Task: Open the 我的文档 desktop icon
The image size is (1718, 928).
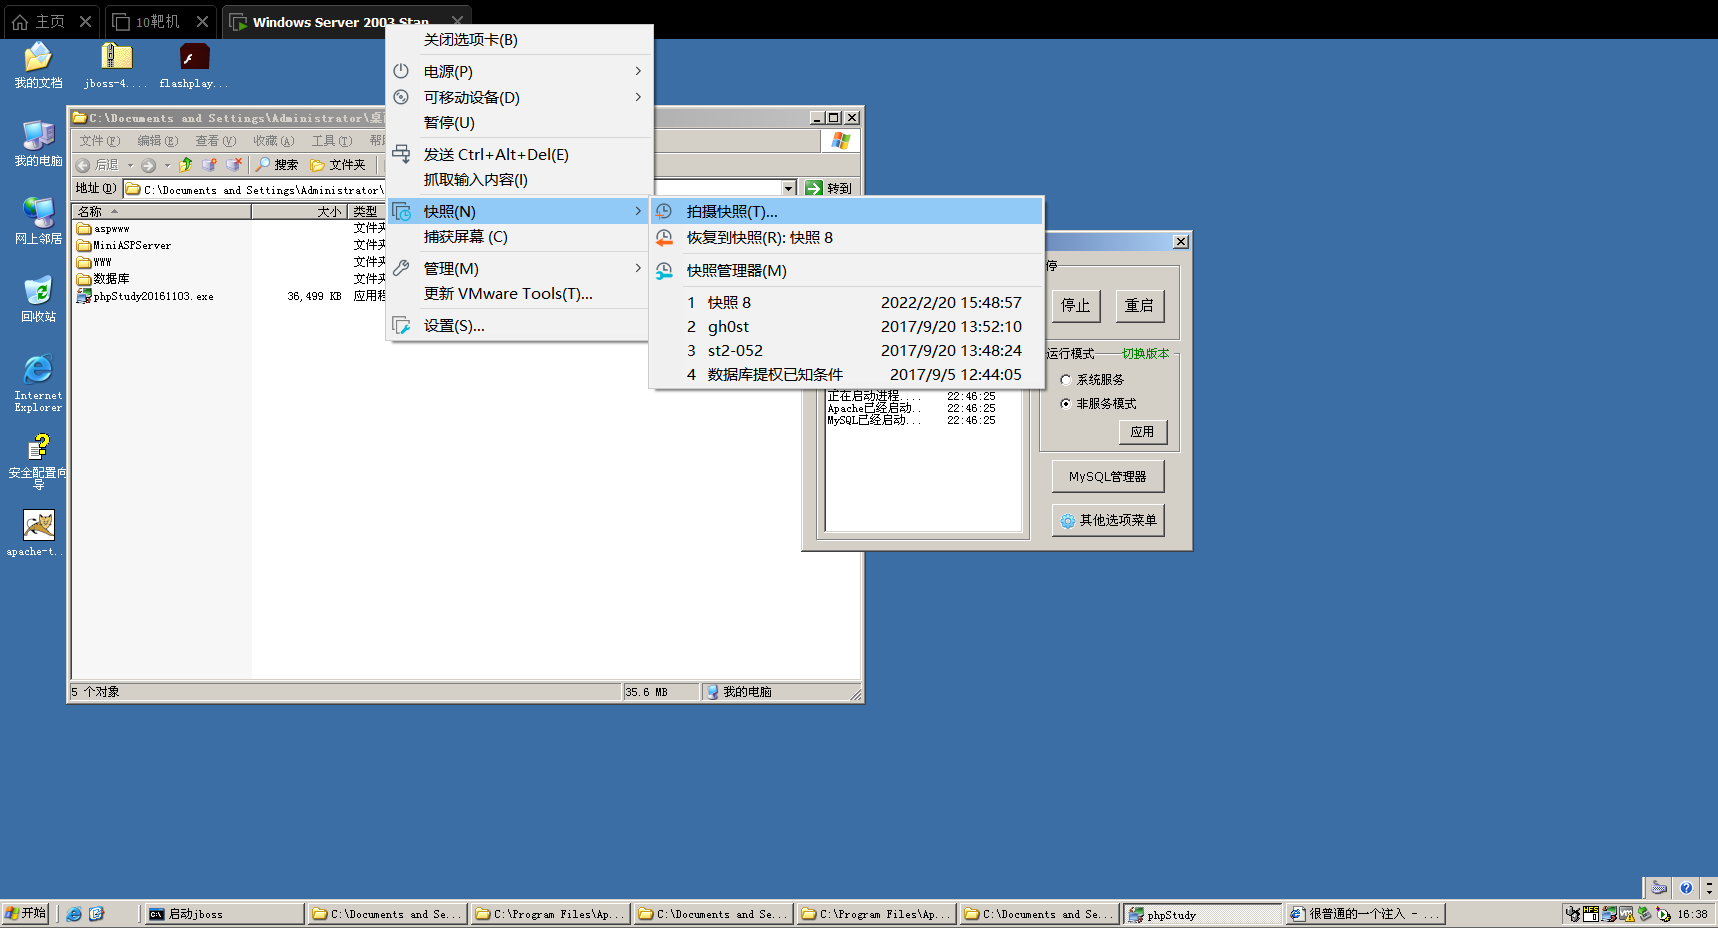Action: tap(38, 64)
